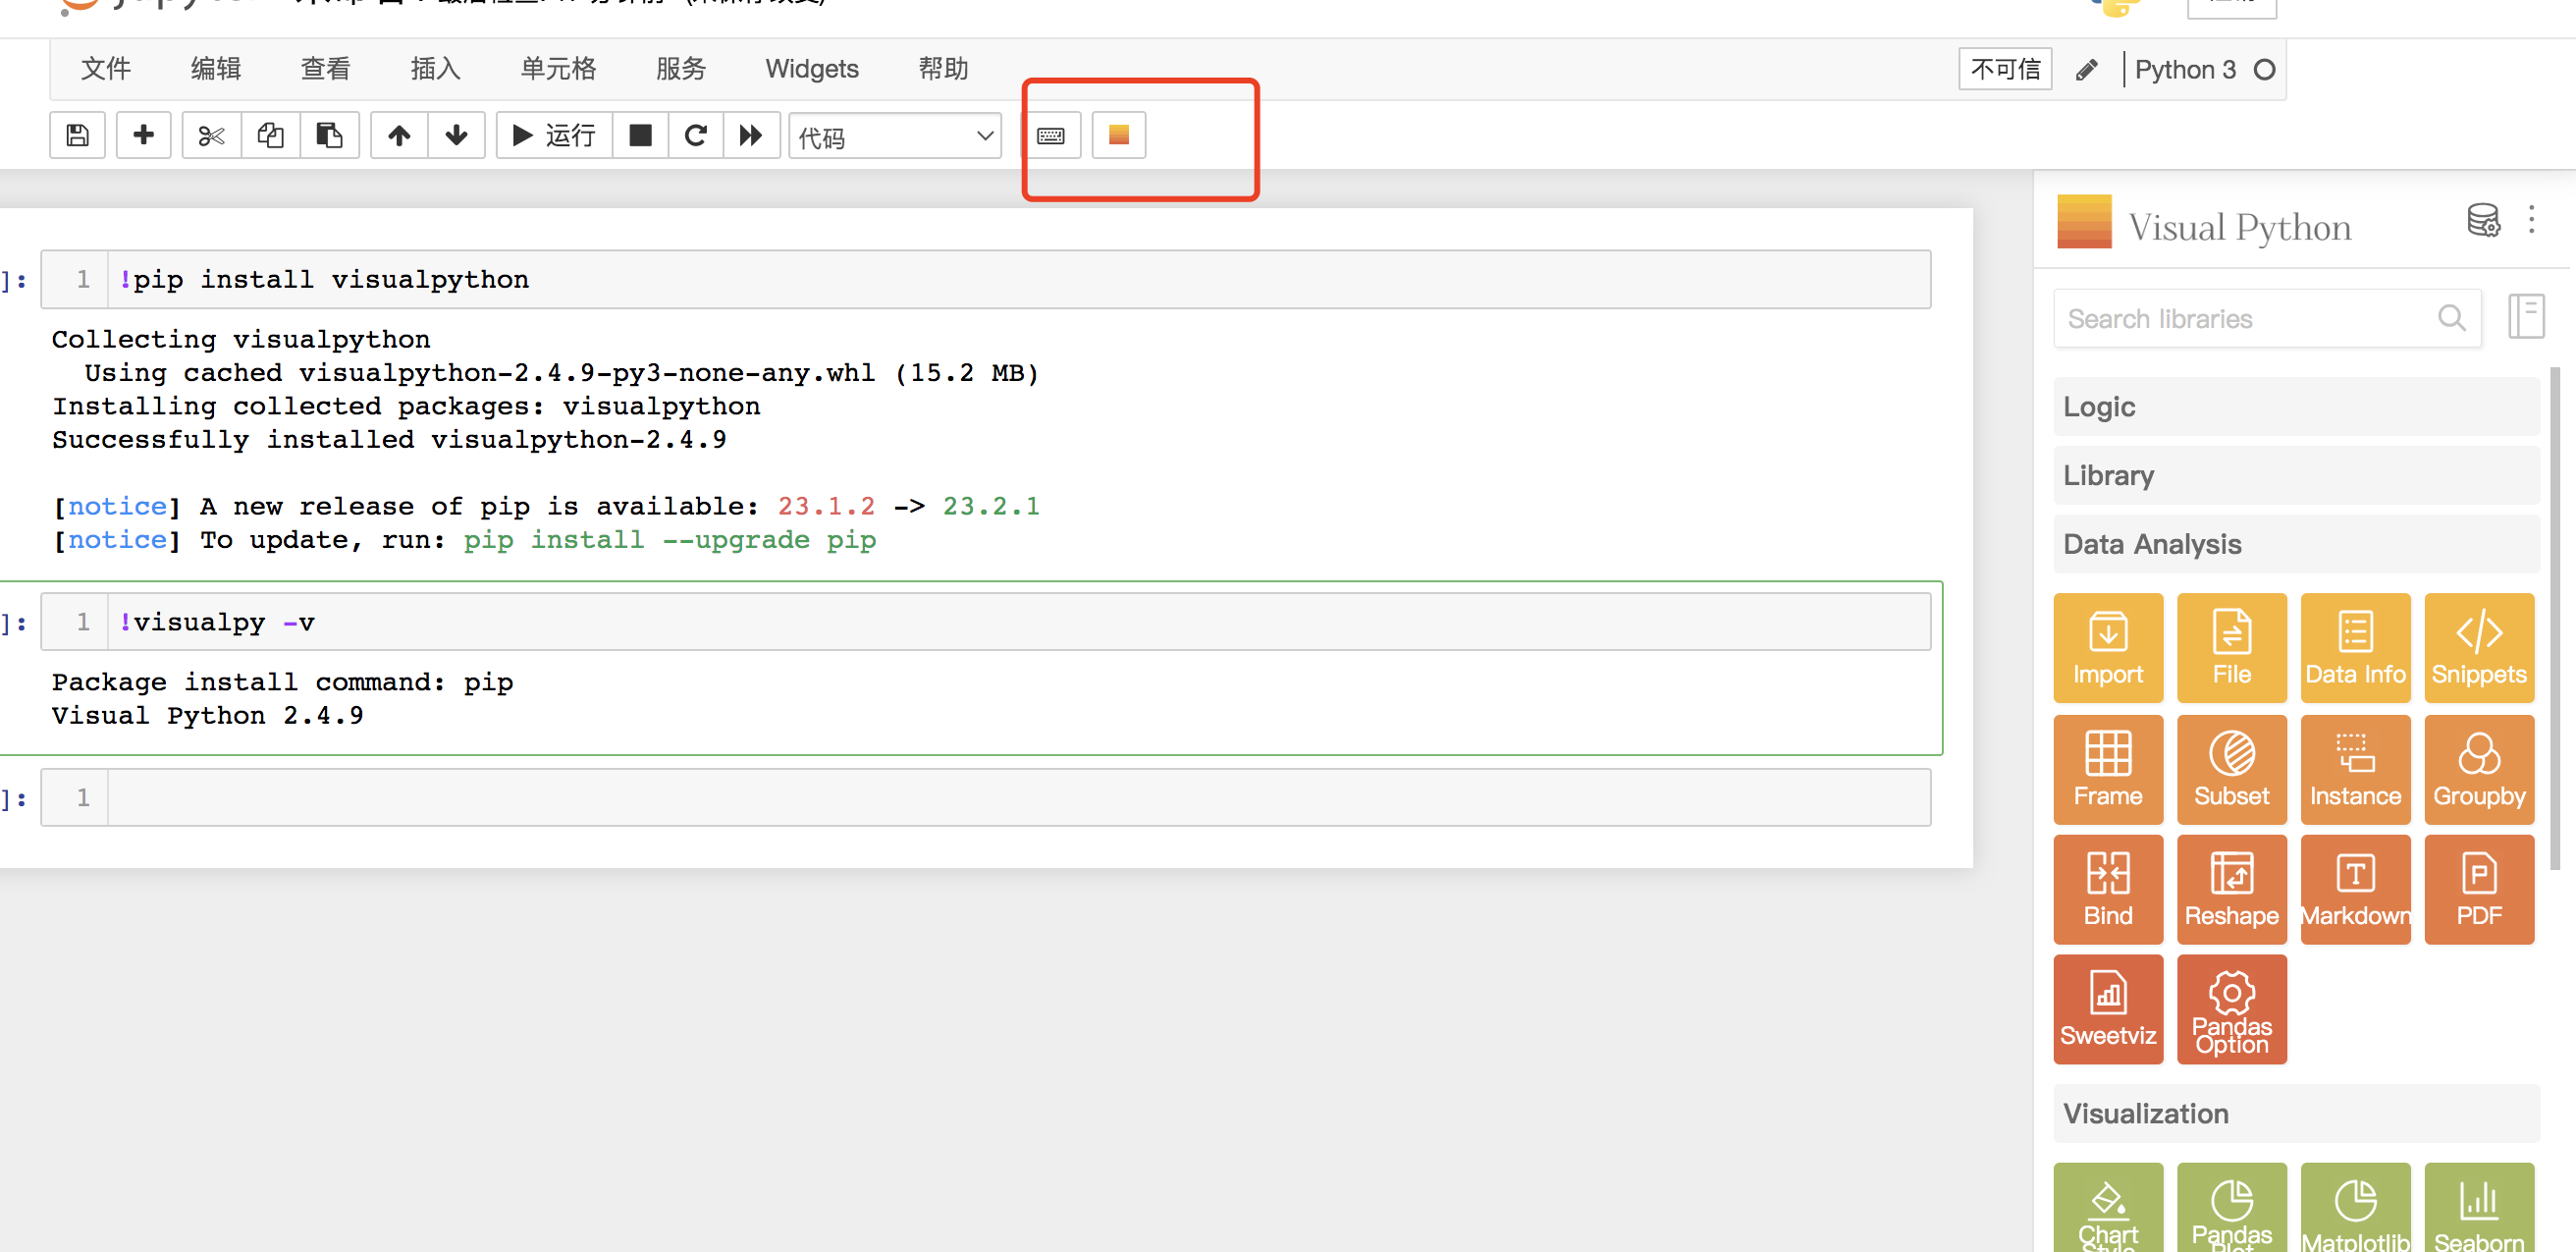Click the Visual Python panel scrollbar

[x=2555, y=620]
